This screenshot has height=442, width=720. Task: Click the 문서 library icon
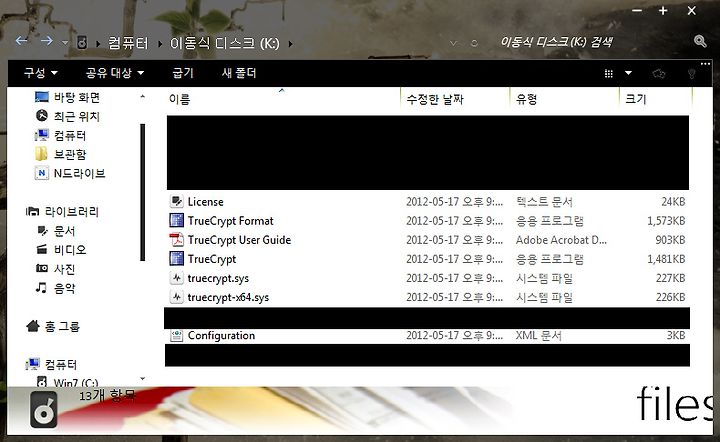(x=42, y=230)
